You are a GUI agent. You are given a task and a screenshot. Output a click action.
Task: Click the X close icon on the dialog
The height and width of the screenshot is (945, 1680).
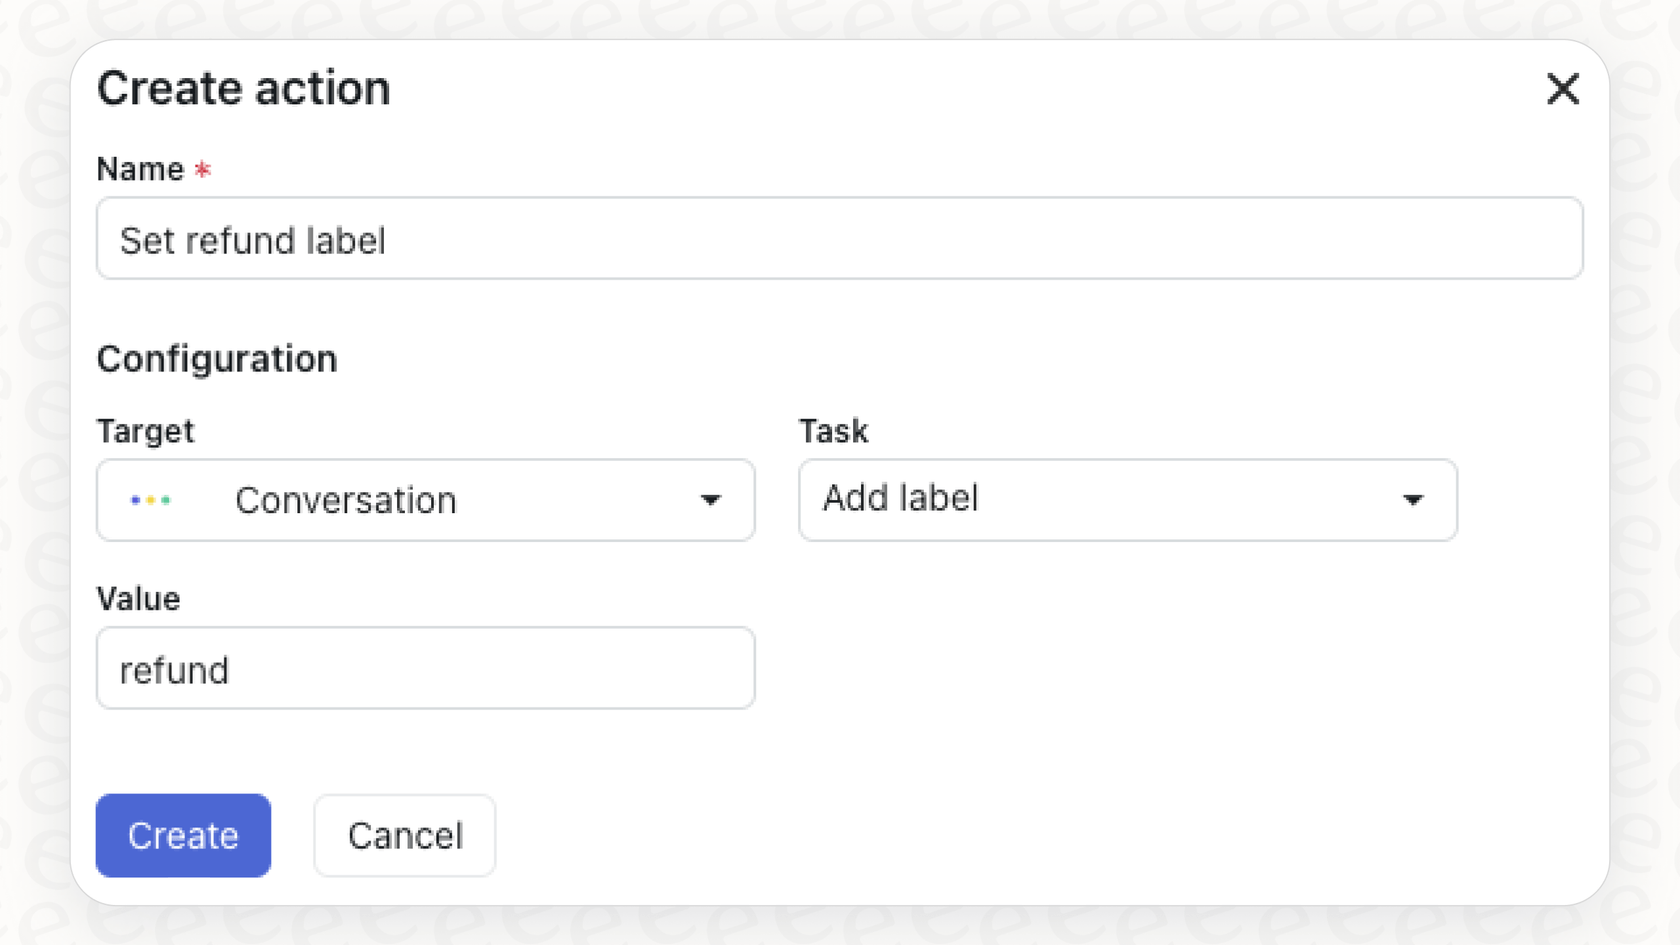click(1562, 90)
